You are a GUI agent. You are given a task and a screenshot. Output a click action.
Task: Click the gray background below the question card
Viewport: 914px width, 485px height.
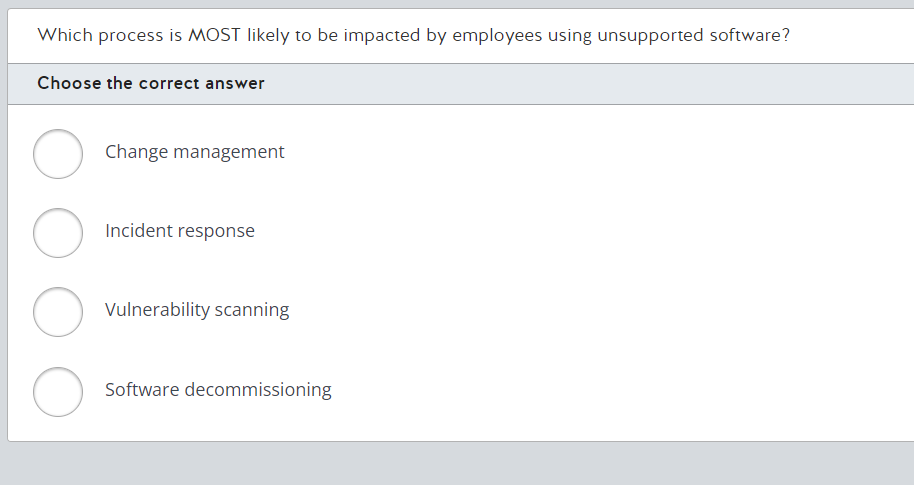click(457, 464)
